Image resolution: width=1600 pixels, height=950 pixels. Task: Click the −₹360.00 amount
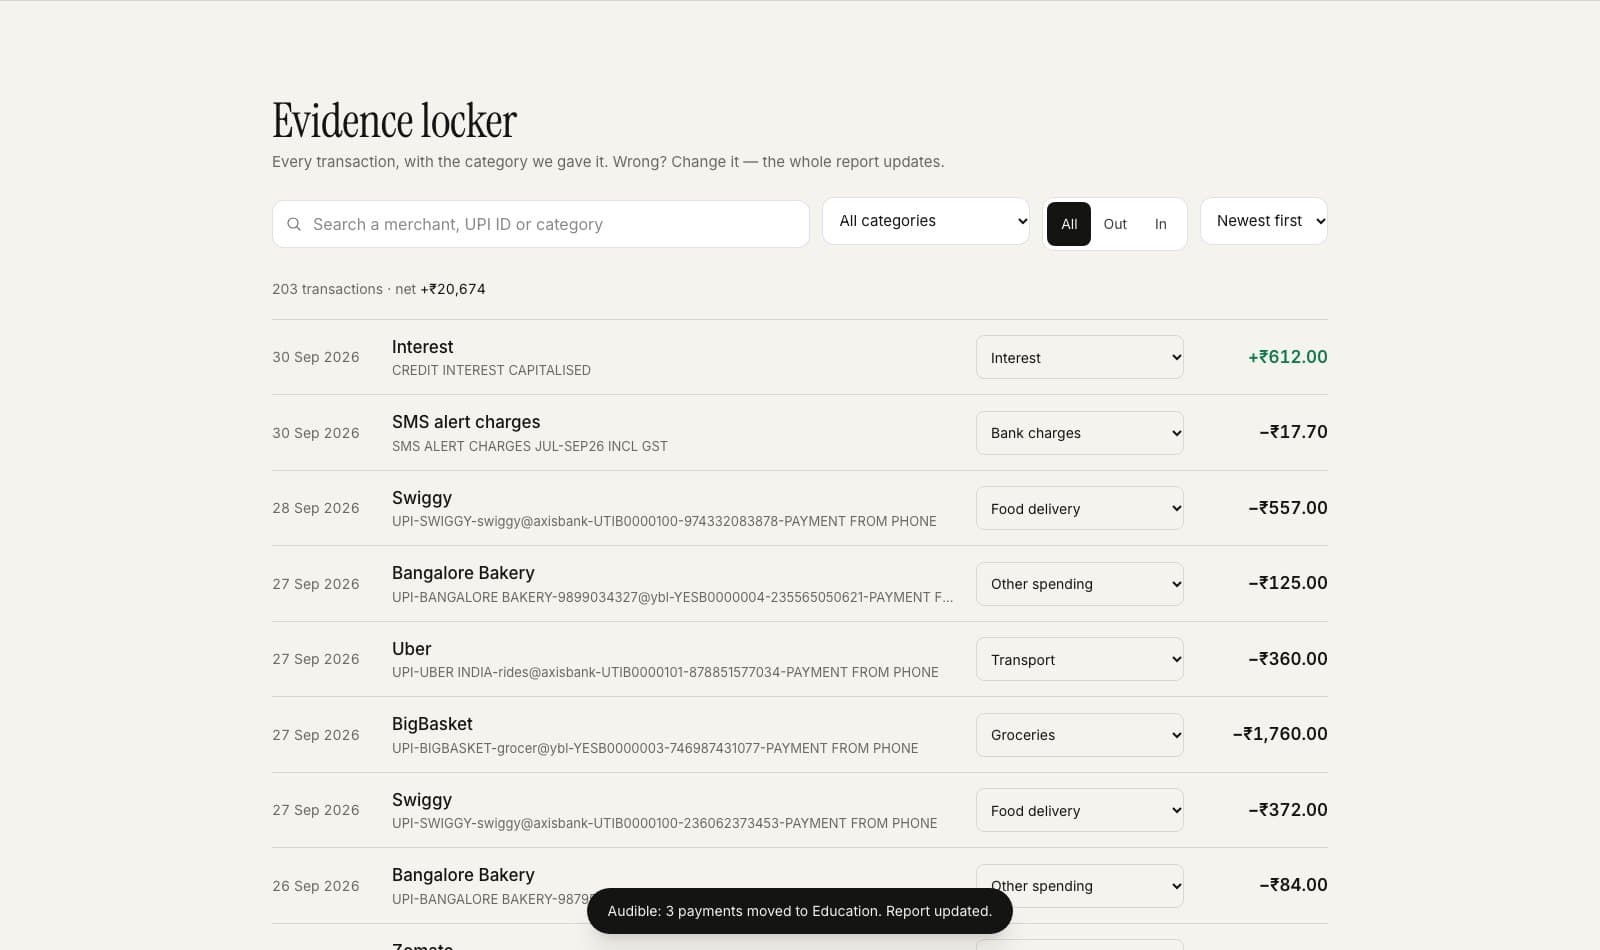coord(1288,659)
